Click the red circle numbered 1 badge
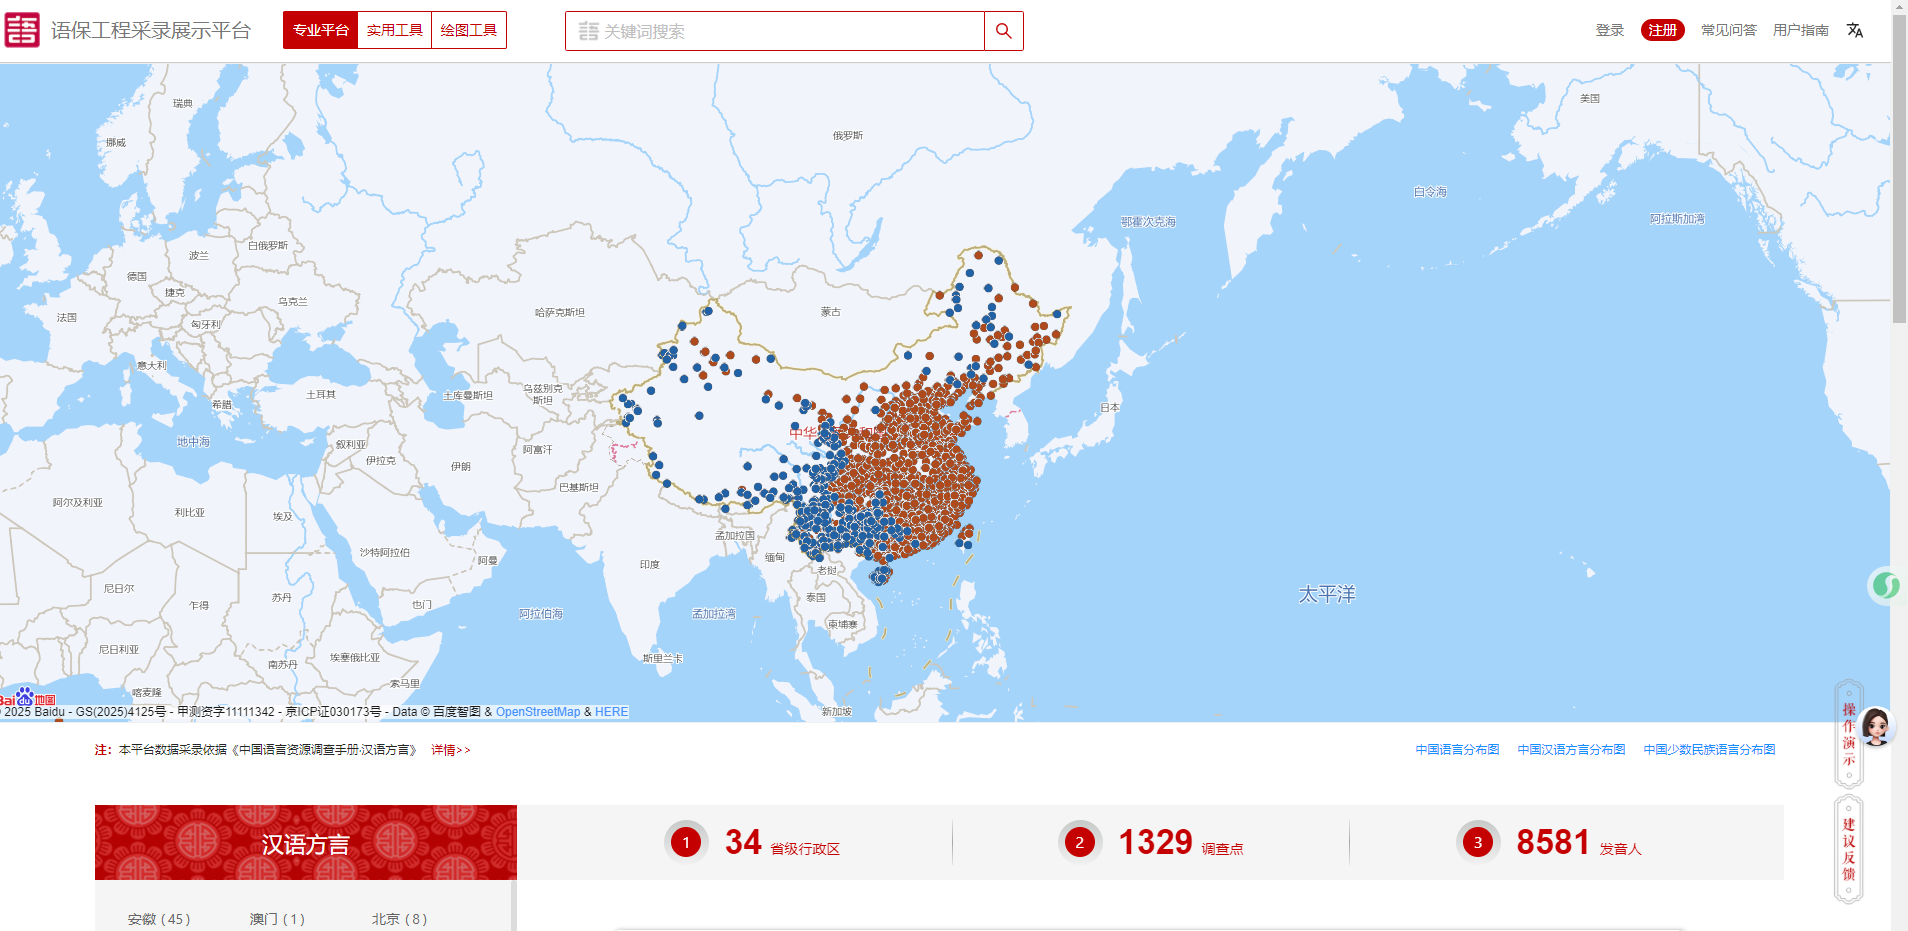The height and width of the screenshot is (931, 1908). pos(686,842)
